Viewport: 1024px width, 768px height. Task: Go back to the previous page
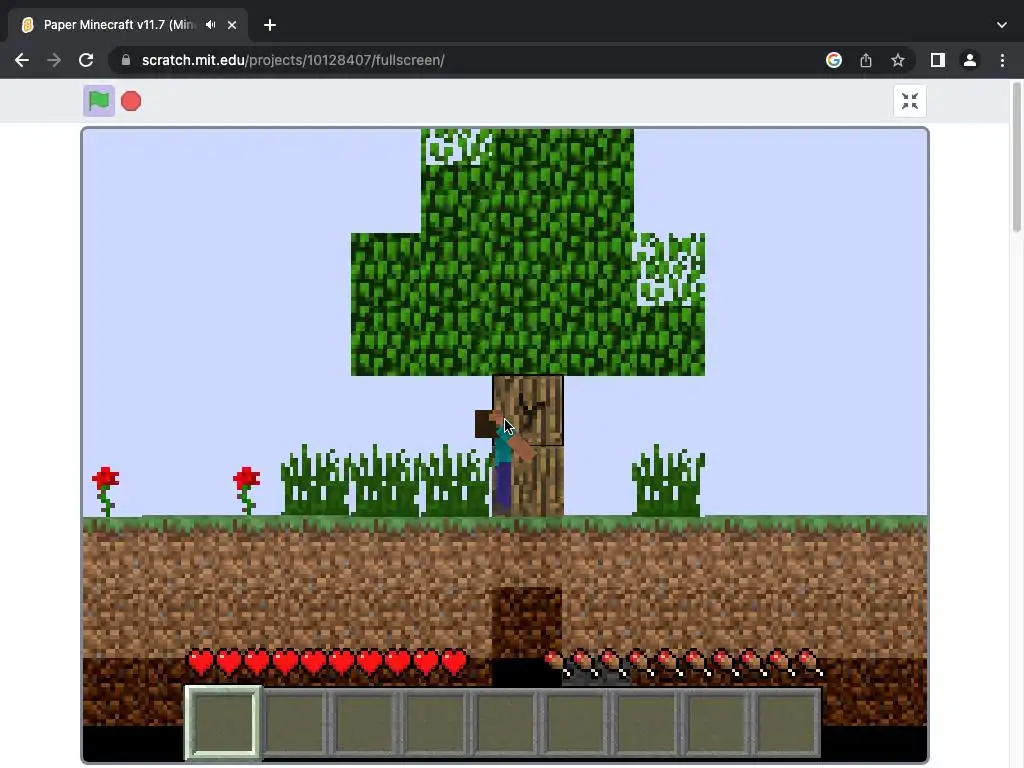(22, 60)
